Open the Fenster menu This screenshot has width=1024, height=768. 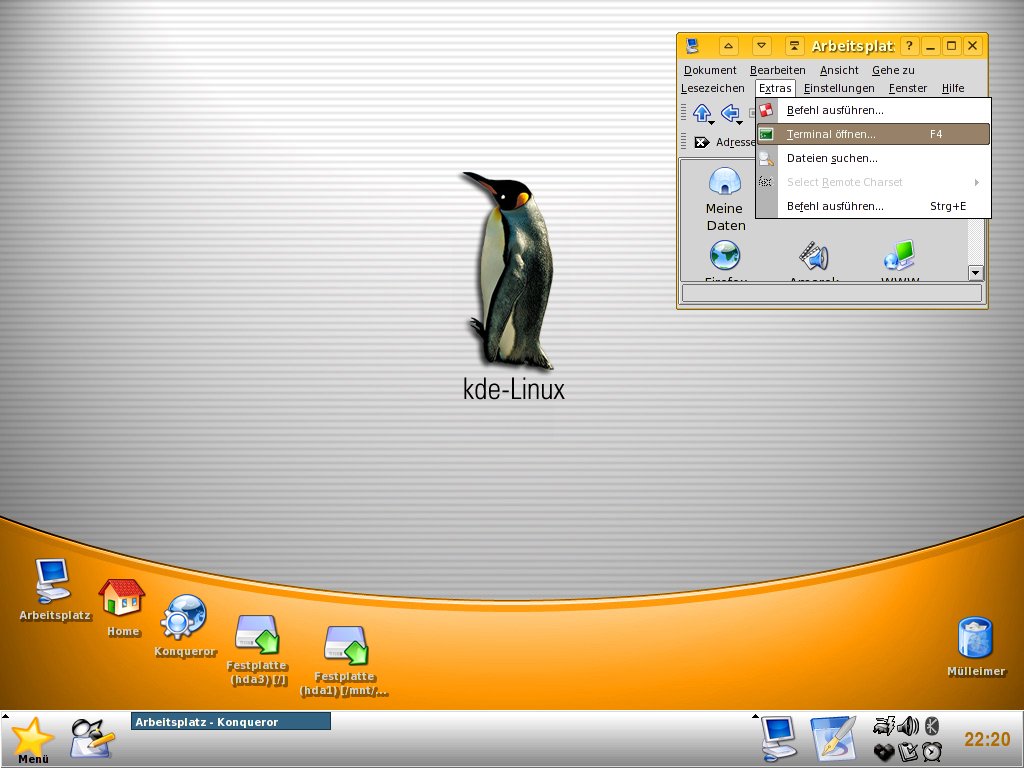tap(908, 88)
